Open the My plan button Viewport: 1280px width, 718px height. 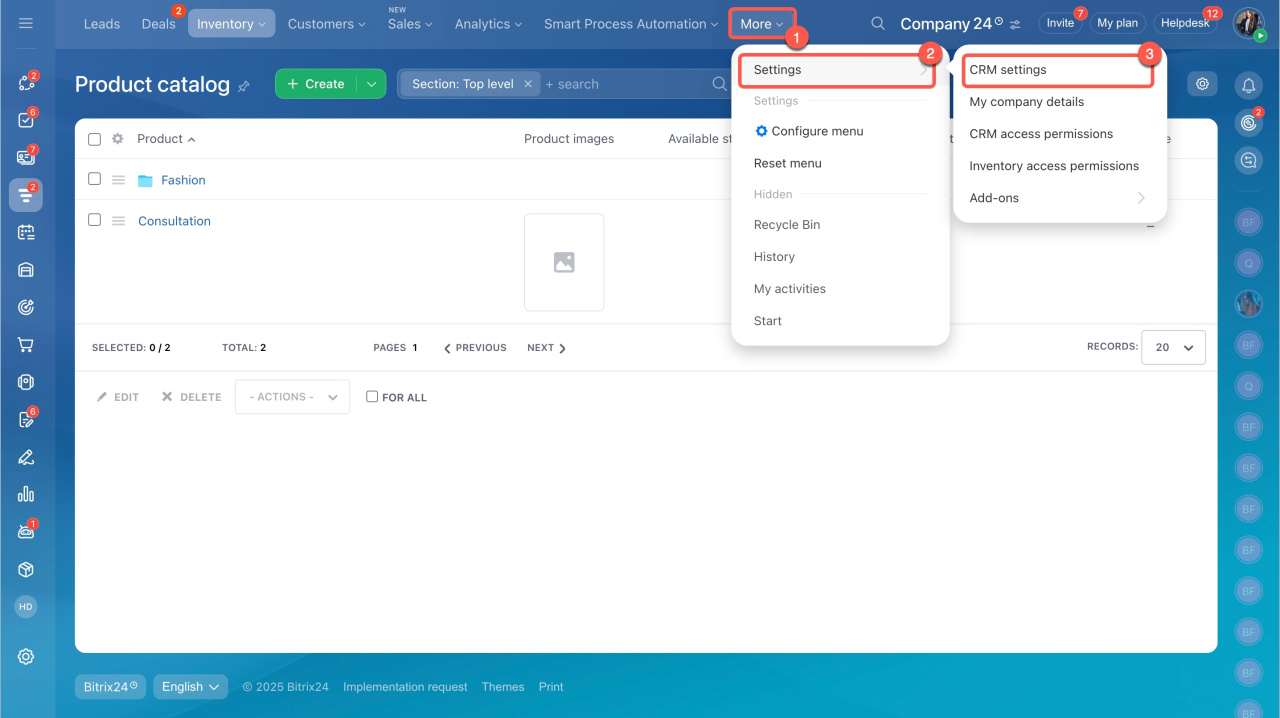coord(1117,23)
